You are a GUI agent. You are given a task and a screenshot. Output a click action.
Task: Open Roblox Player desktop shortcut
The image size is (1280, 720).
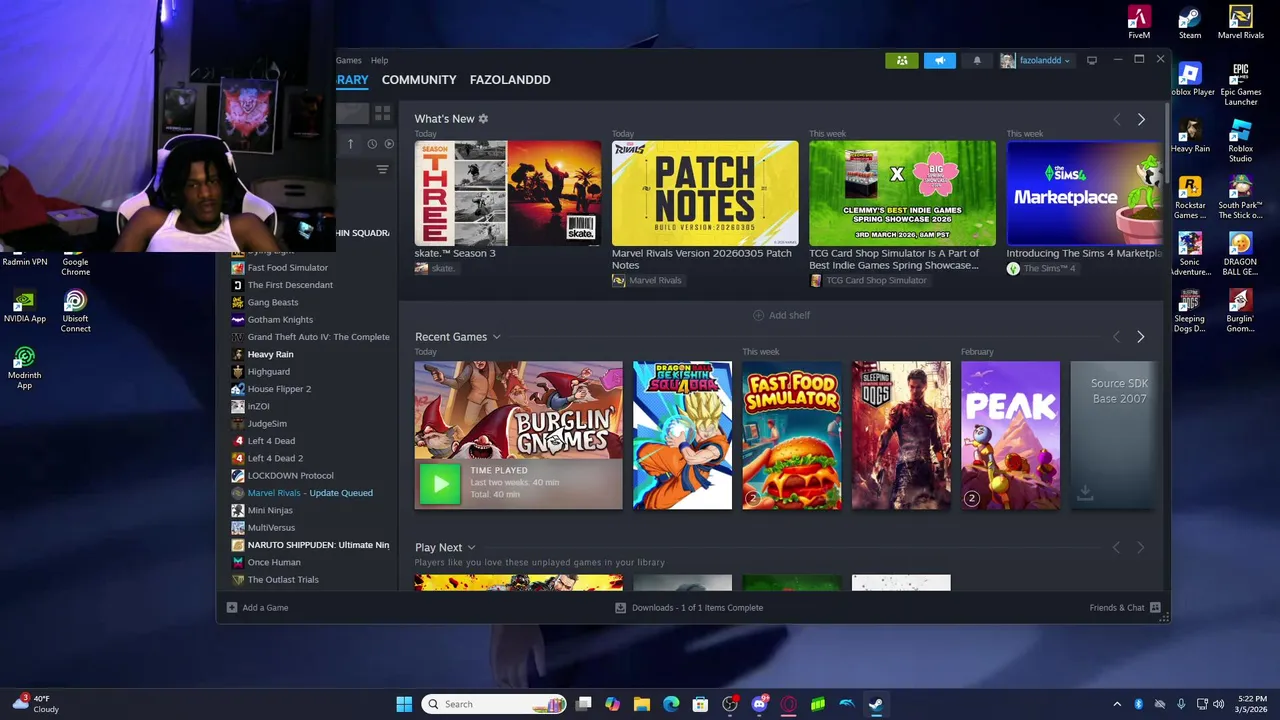pyautogui.click(x=1190, y=80)
